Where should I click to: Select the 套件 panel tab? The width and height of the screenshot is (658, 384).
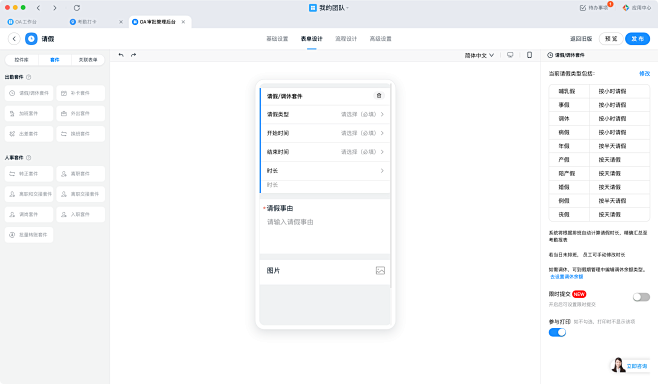(55, 60)
